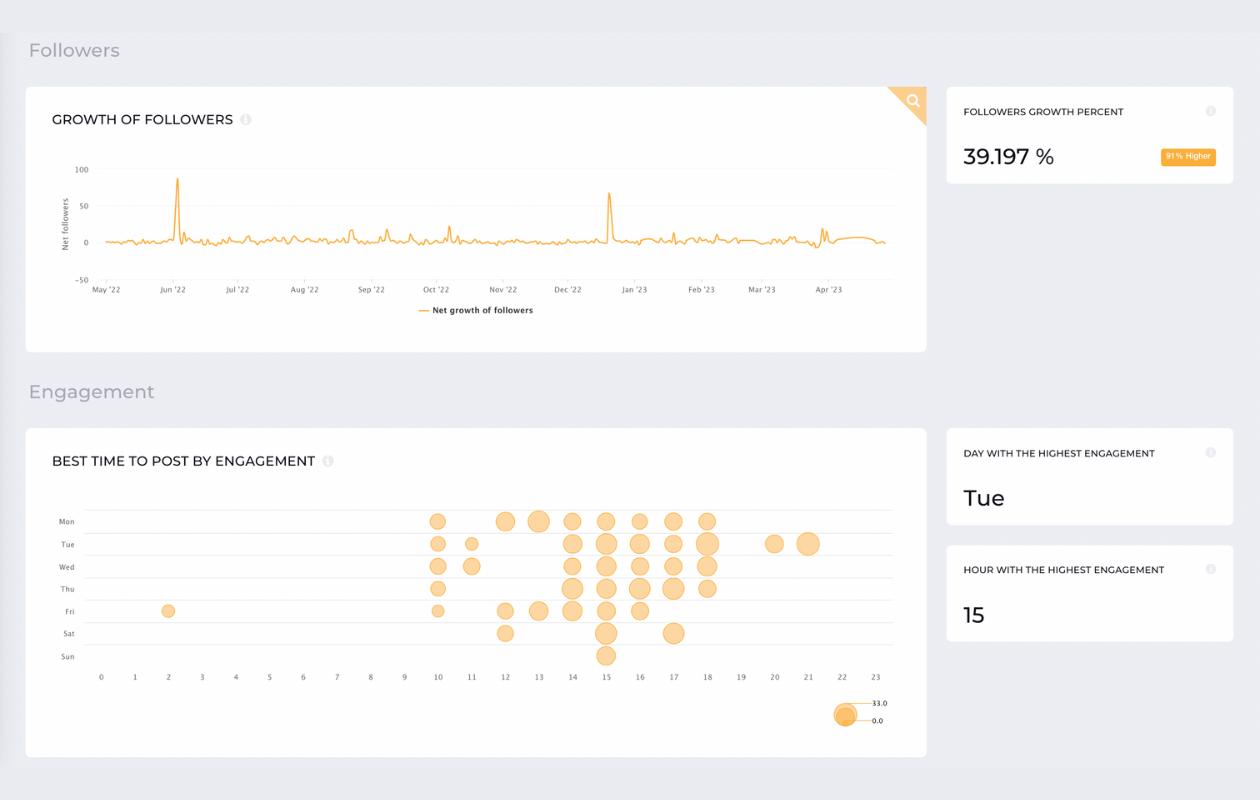Click the Net followers y-axis title

(x=66, y=224)
